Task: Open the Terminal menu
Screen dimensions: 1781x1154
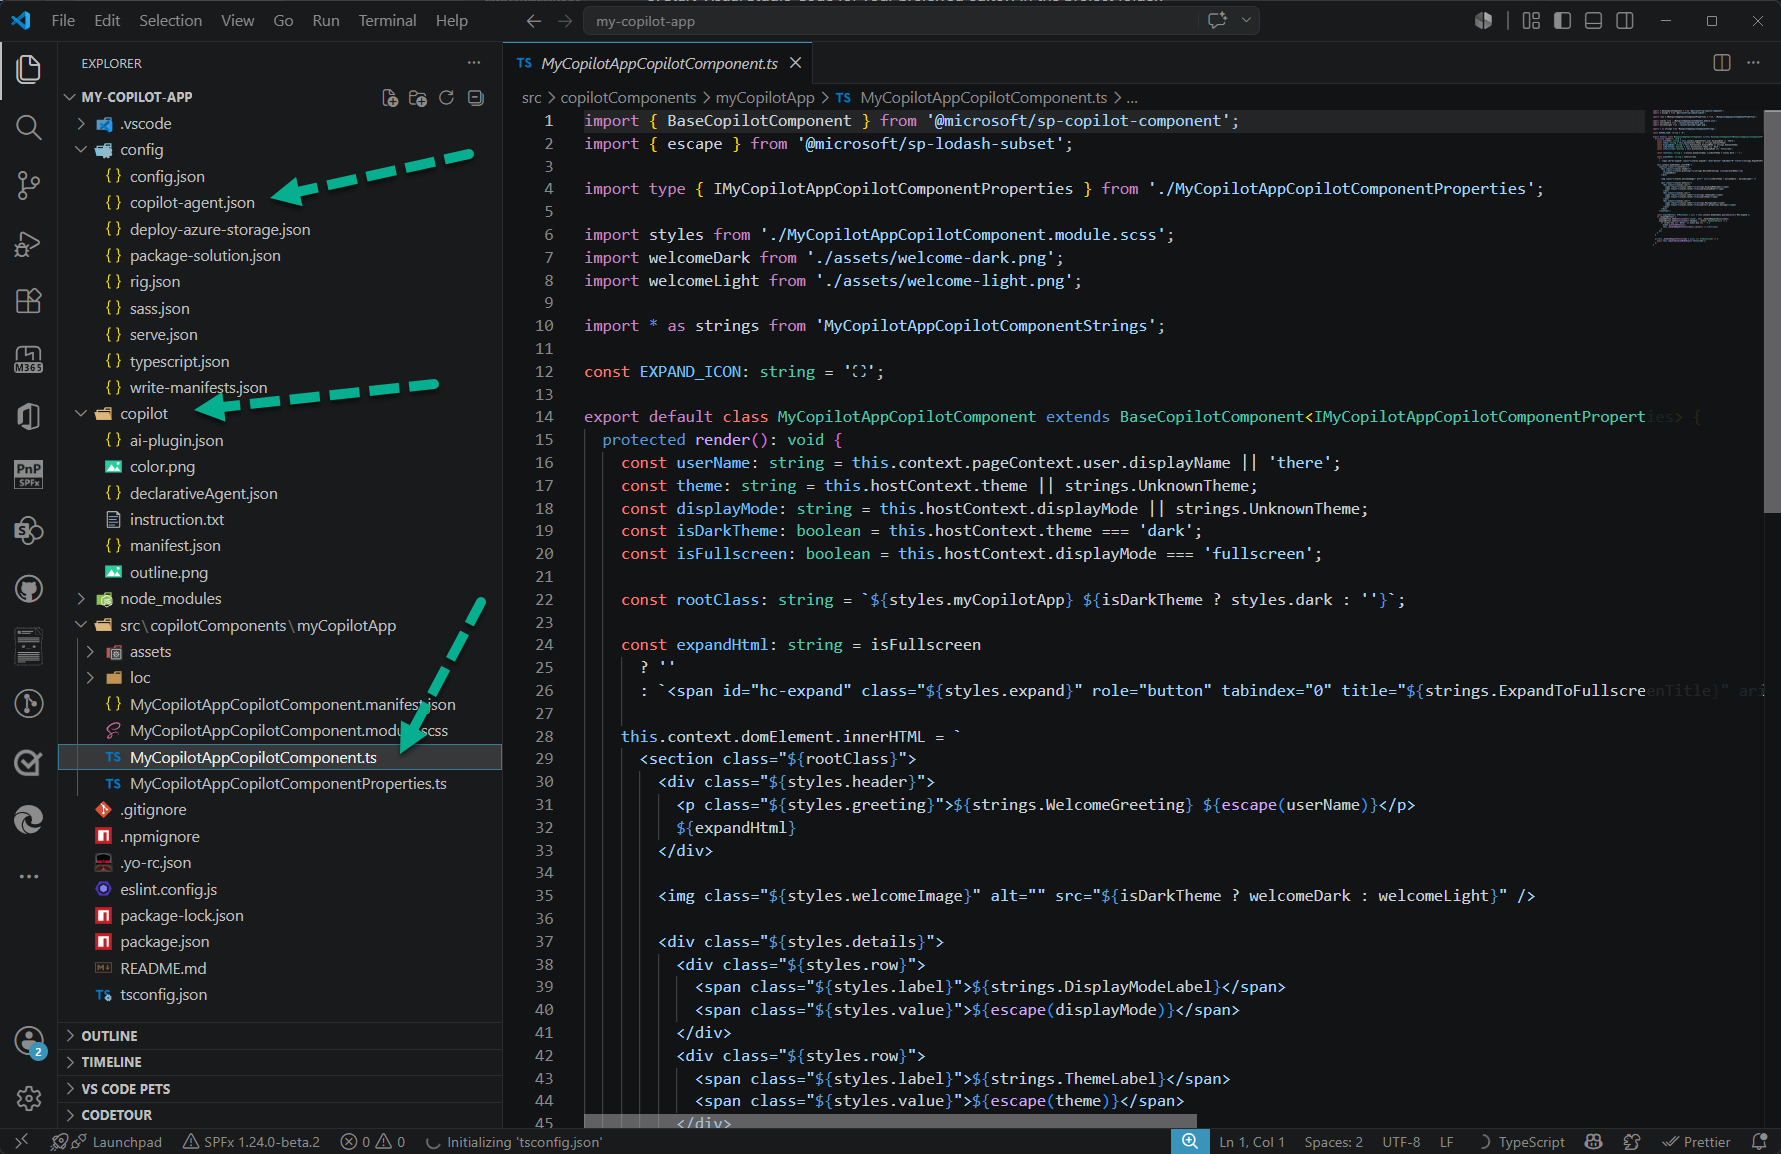Action: [x=387, y=20]
